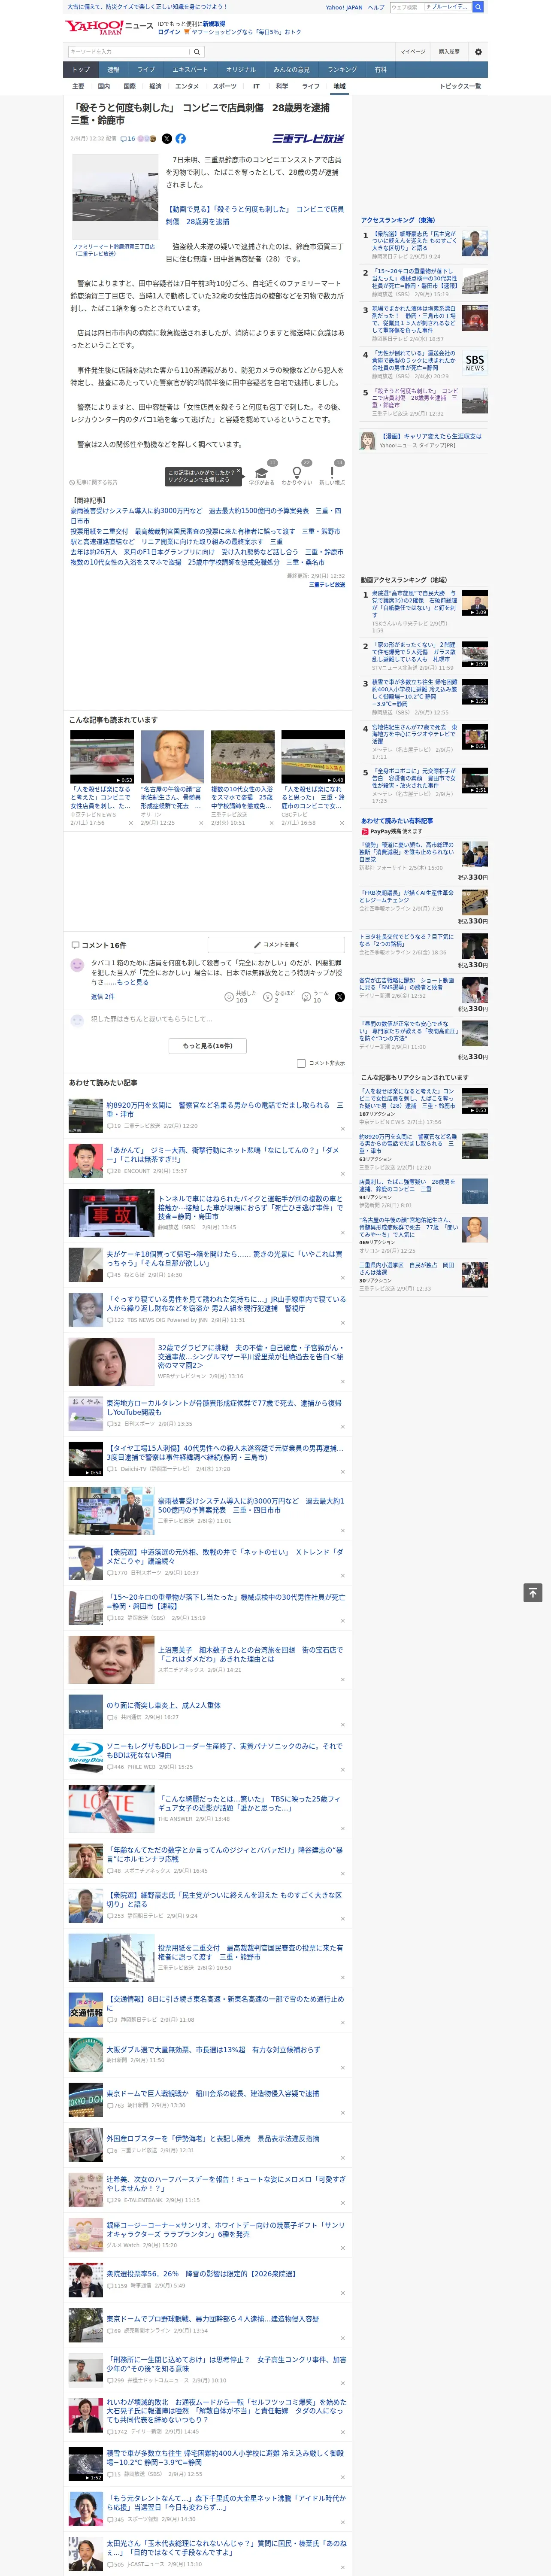The width and height of the screenshot is (551, 2576).
Task: Click the コメントを書く button
Action: click(x=276, y=944)
